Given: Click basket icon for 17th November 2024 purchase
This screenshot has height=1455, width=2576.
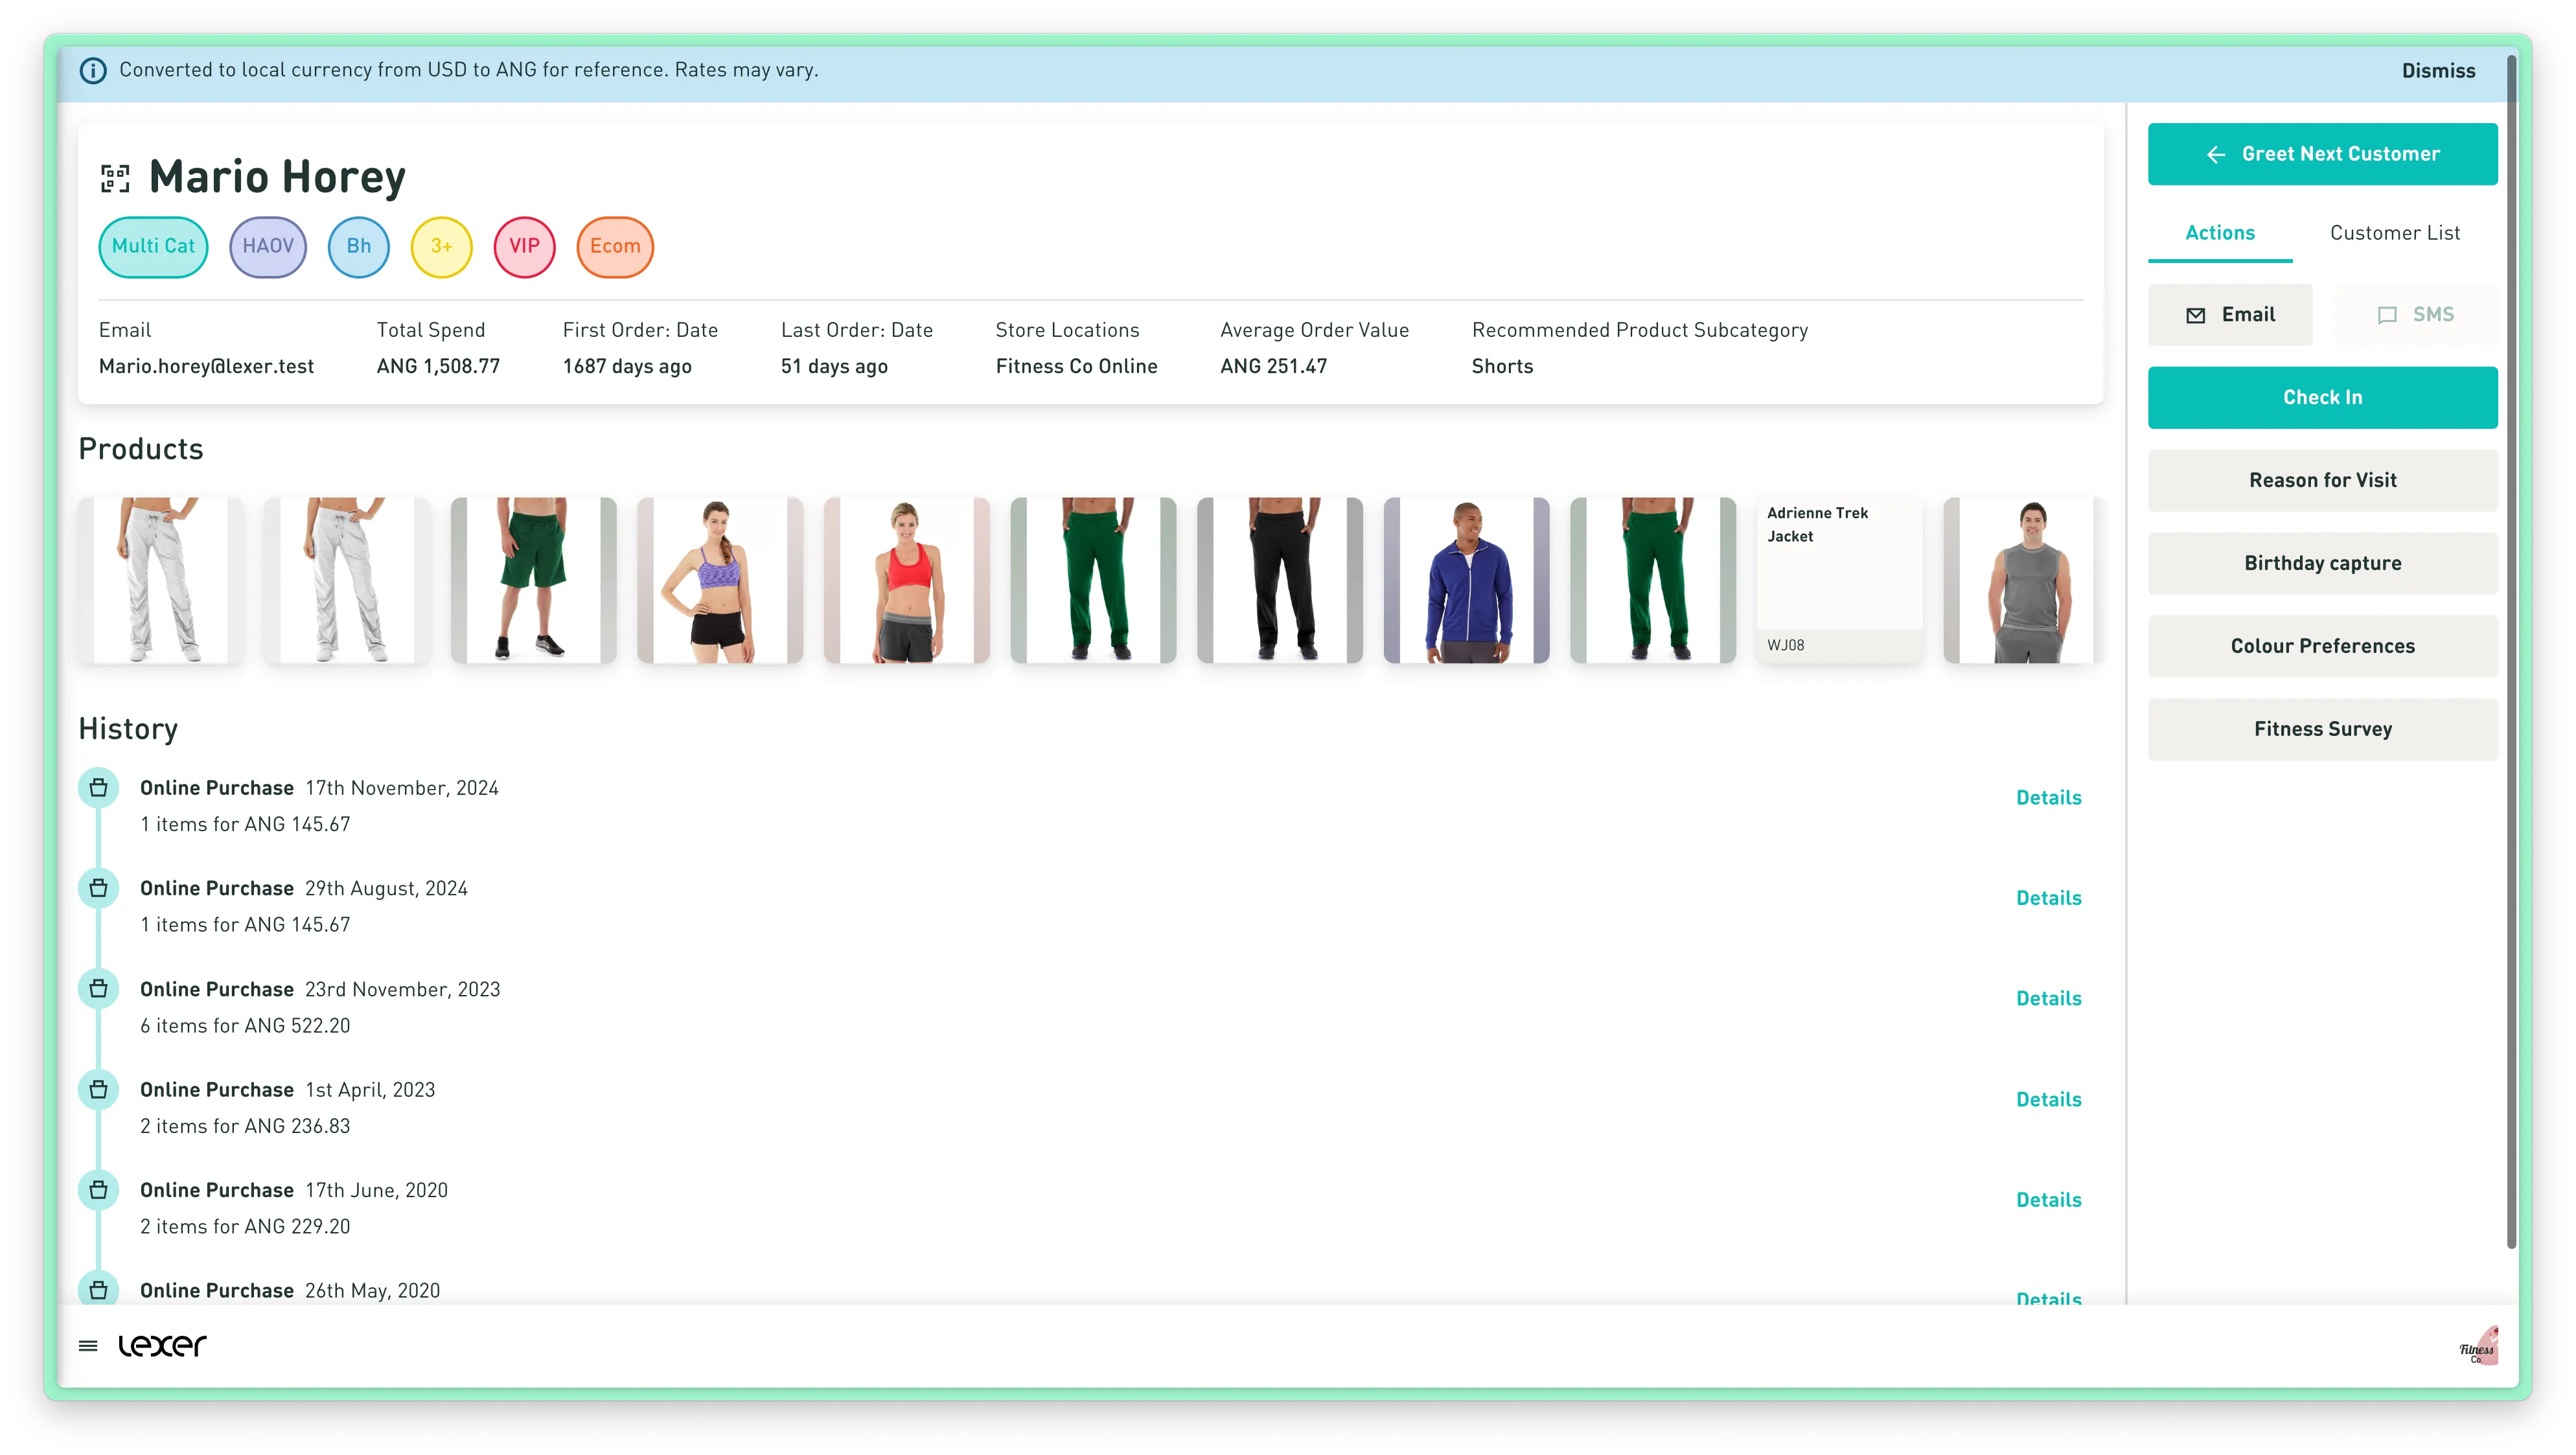Looking at the screenshot, I should click(99, 788).
